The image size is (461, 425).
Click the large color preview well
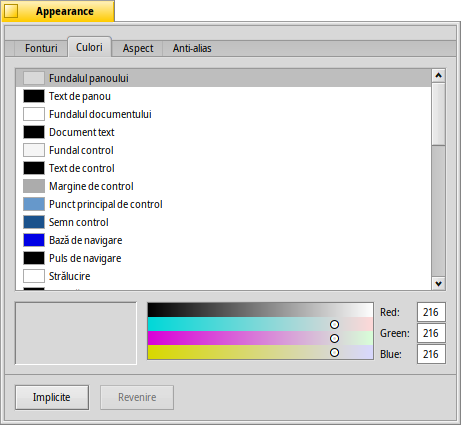pos(76,333)
